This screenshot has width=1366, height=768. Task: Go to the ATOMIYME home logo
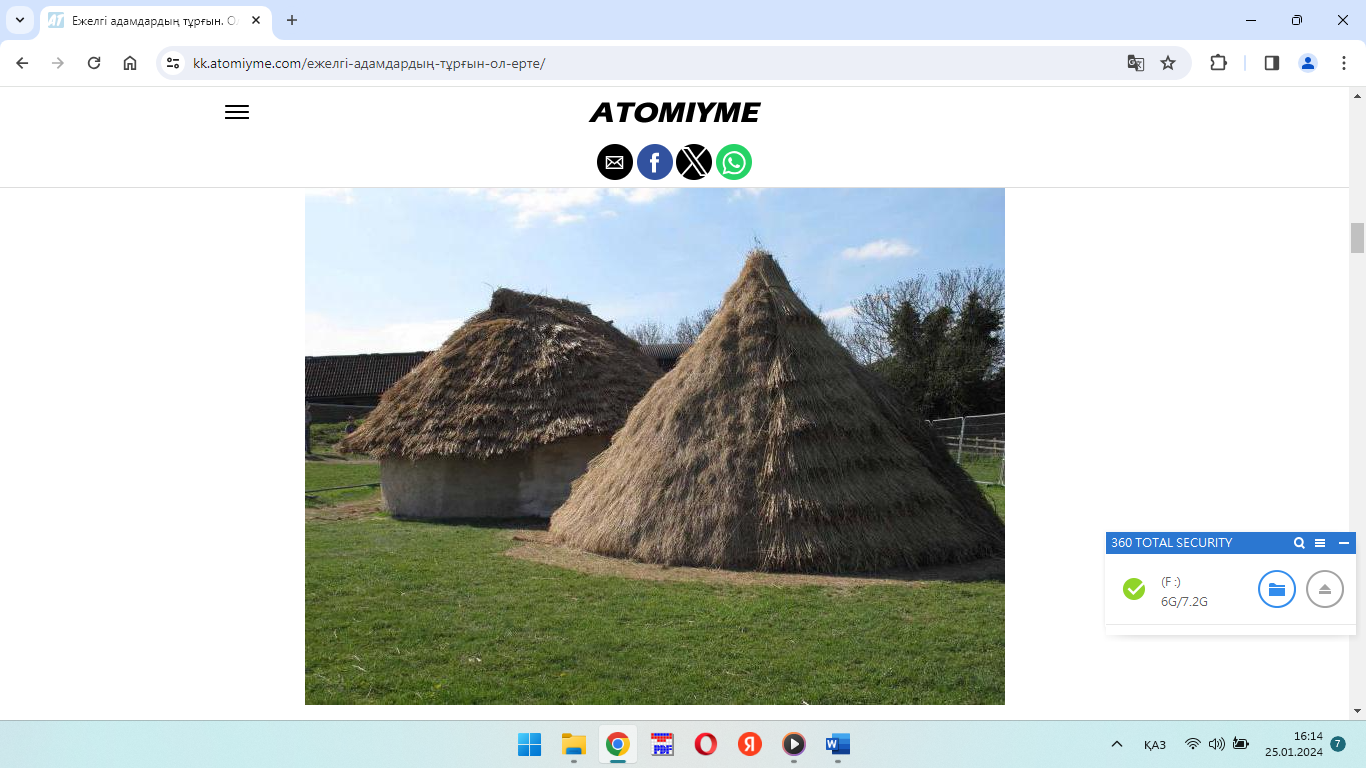tap(675, 112)
